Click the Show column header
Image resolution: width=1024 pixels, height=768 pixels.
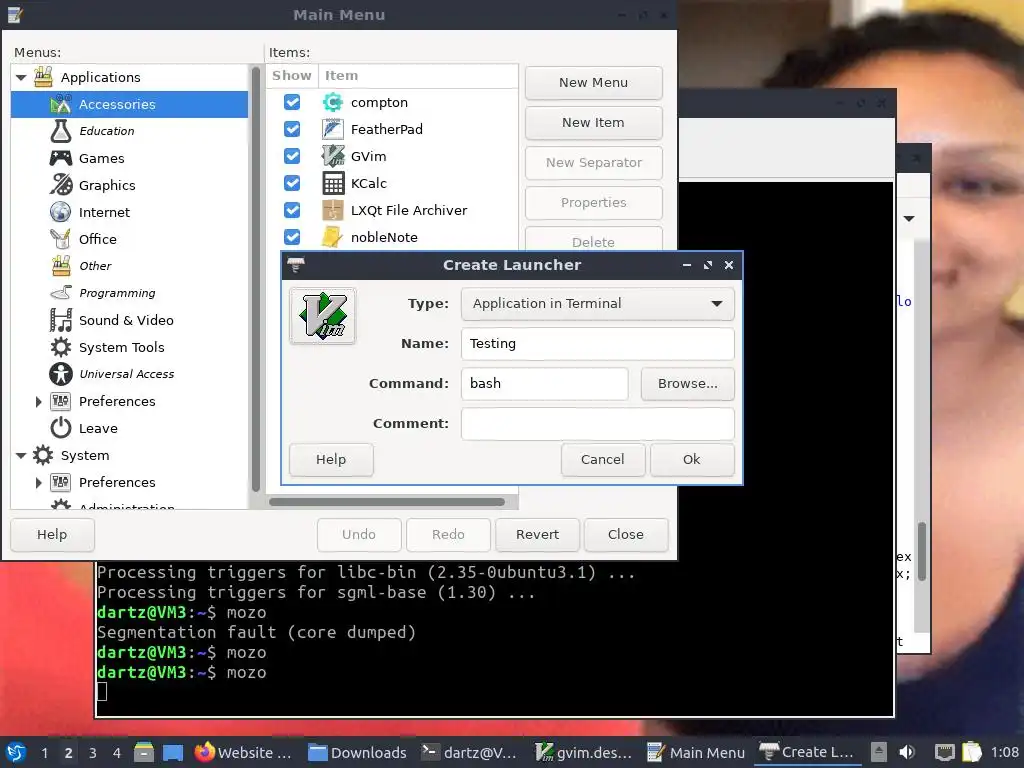(x=292, y=76)
